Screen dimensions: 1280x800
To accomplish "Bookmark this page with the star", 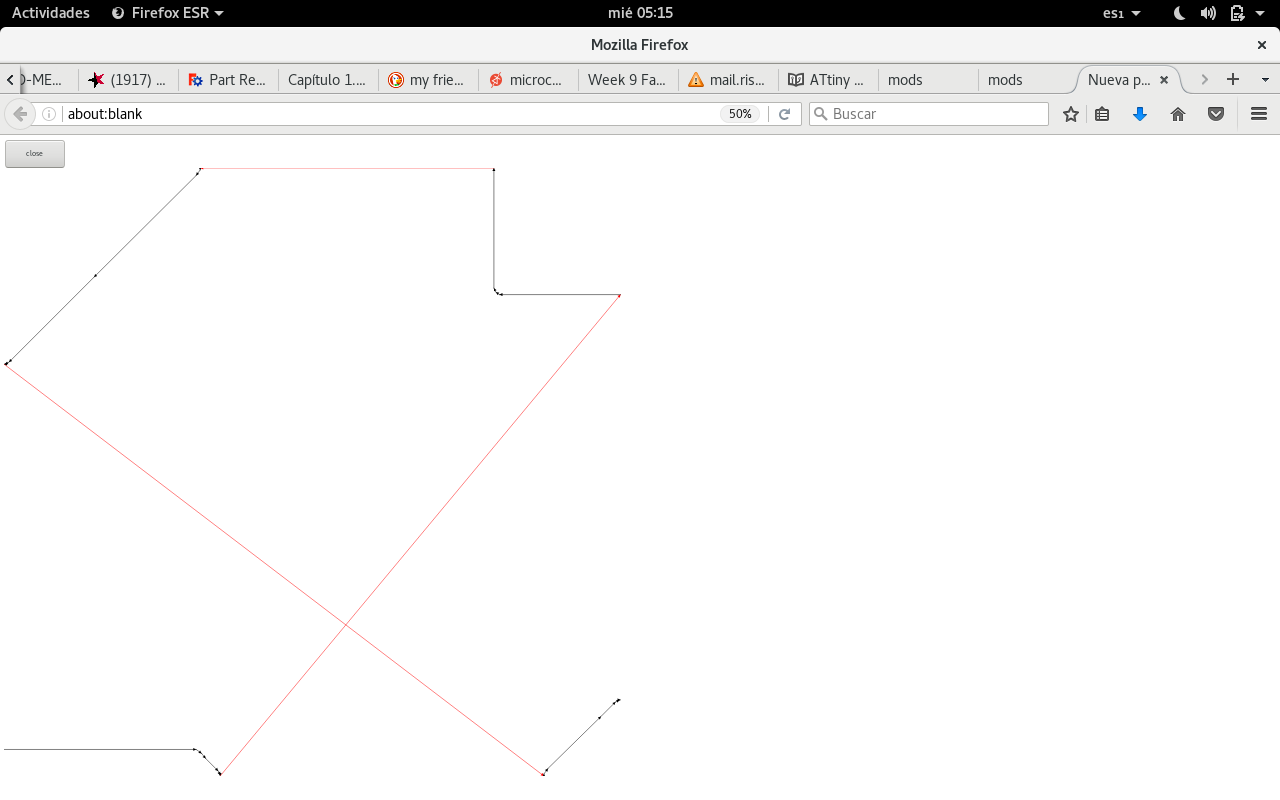I will tap(1071, 114).
